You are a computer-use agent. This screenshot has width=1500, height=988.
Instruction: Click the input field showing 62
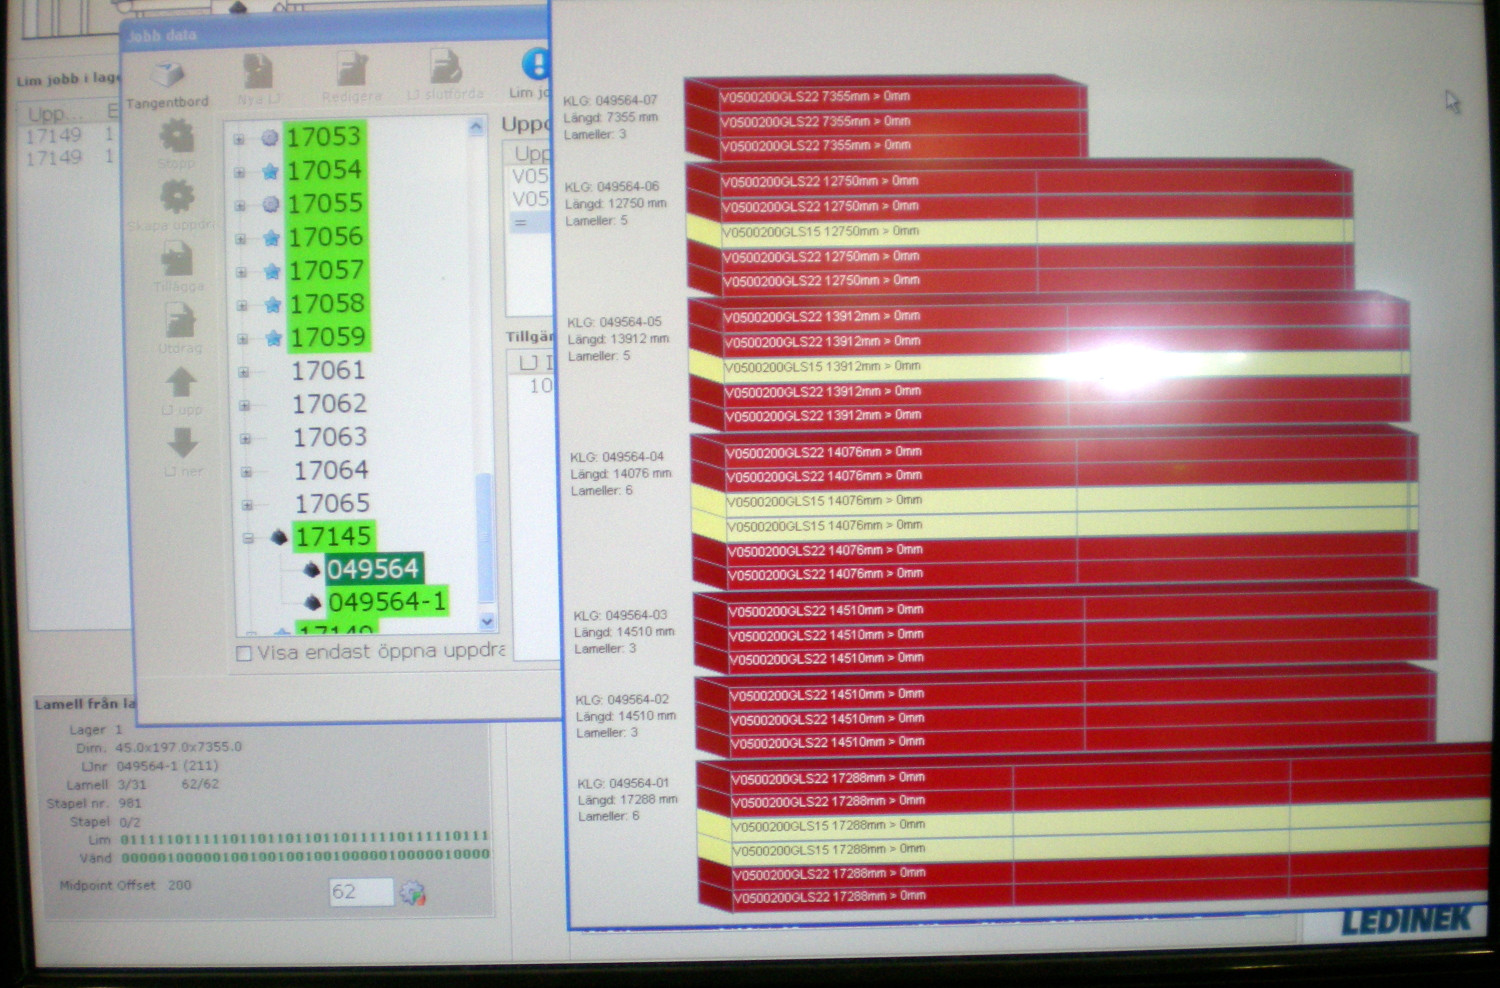[x=360, y=892]
